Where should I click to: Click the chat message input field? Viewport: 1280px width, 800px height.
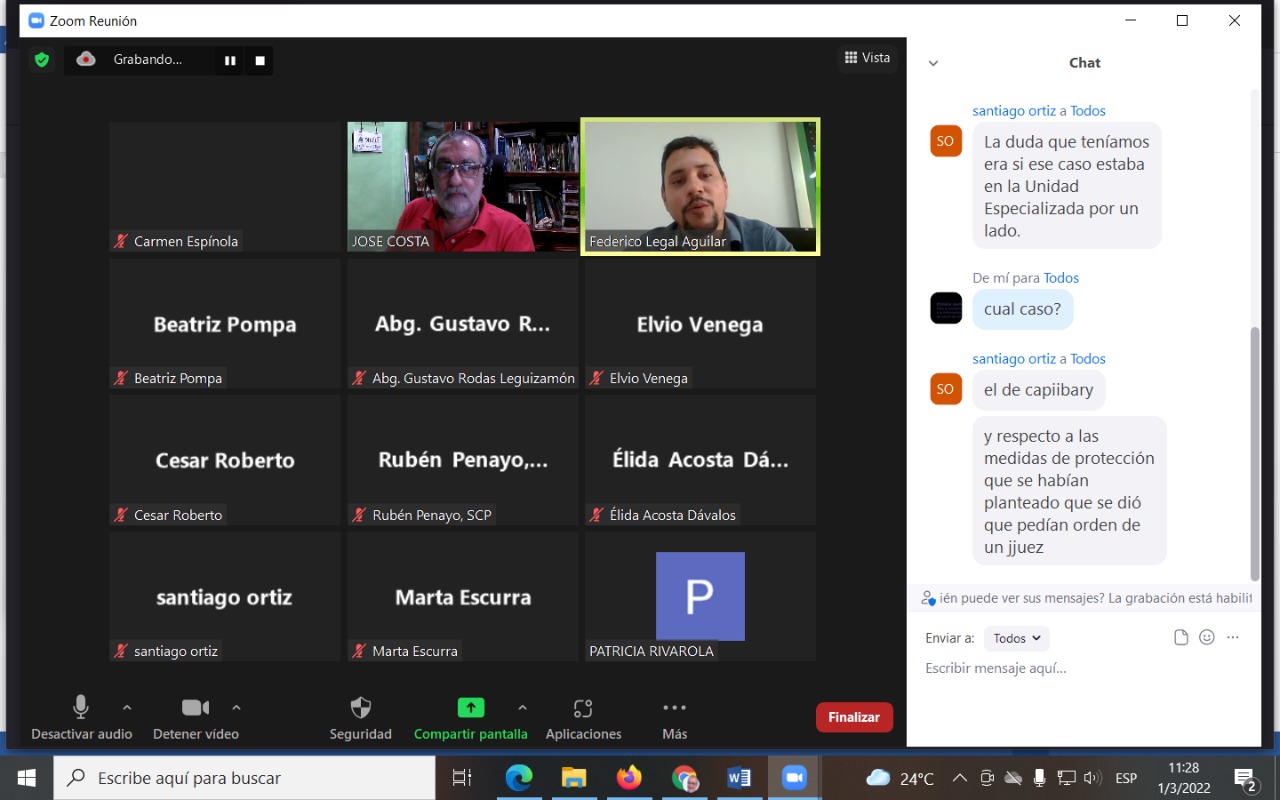pos(1080,668)
